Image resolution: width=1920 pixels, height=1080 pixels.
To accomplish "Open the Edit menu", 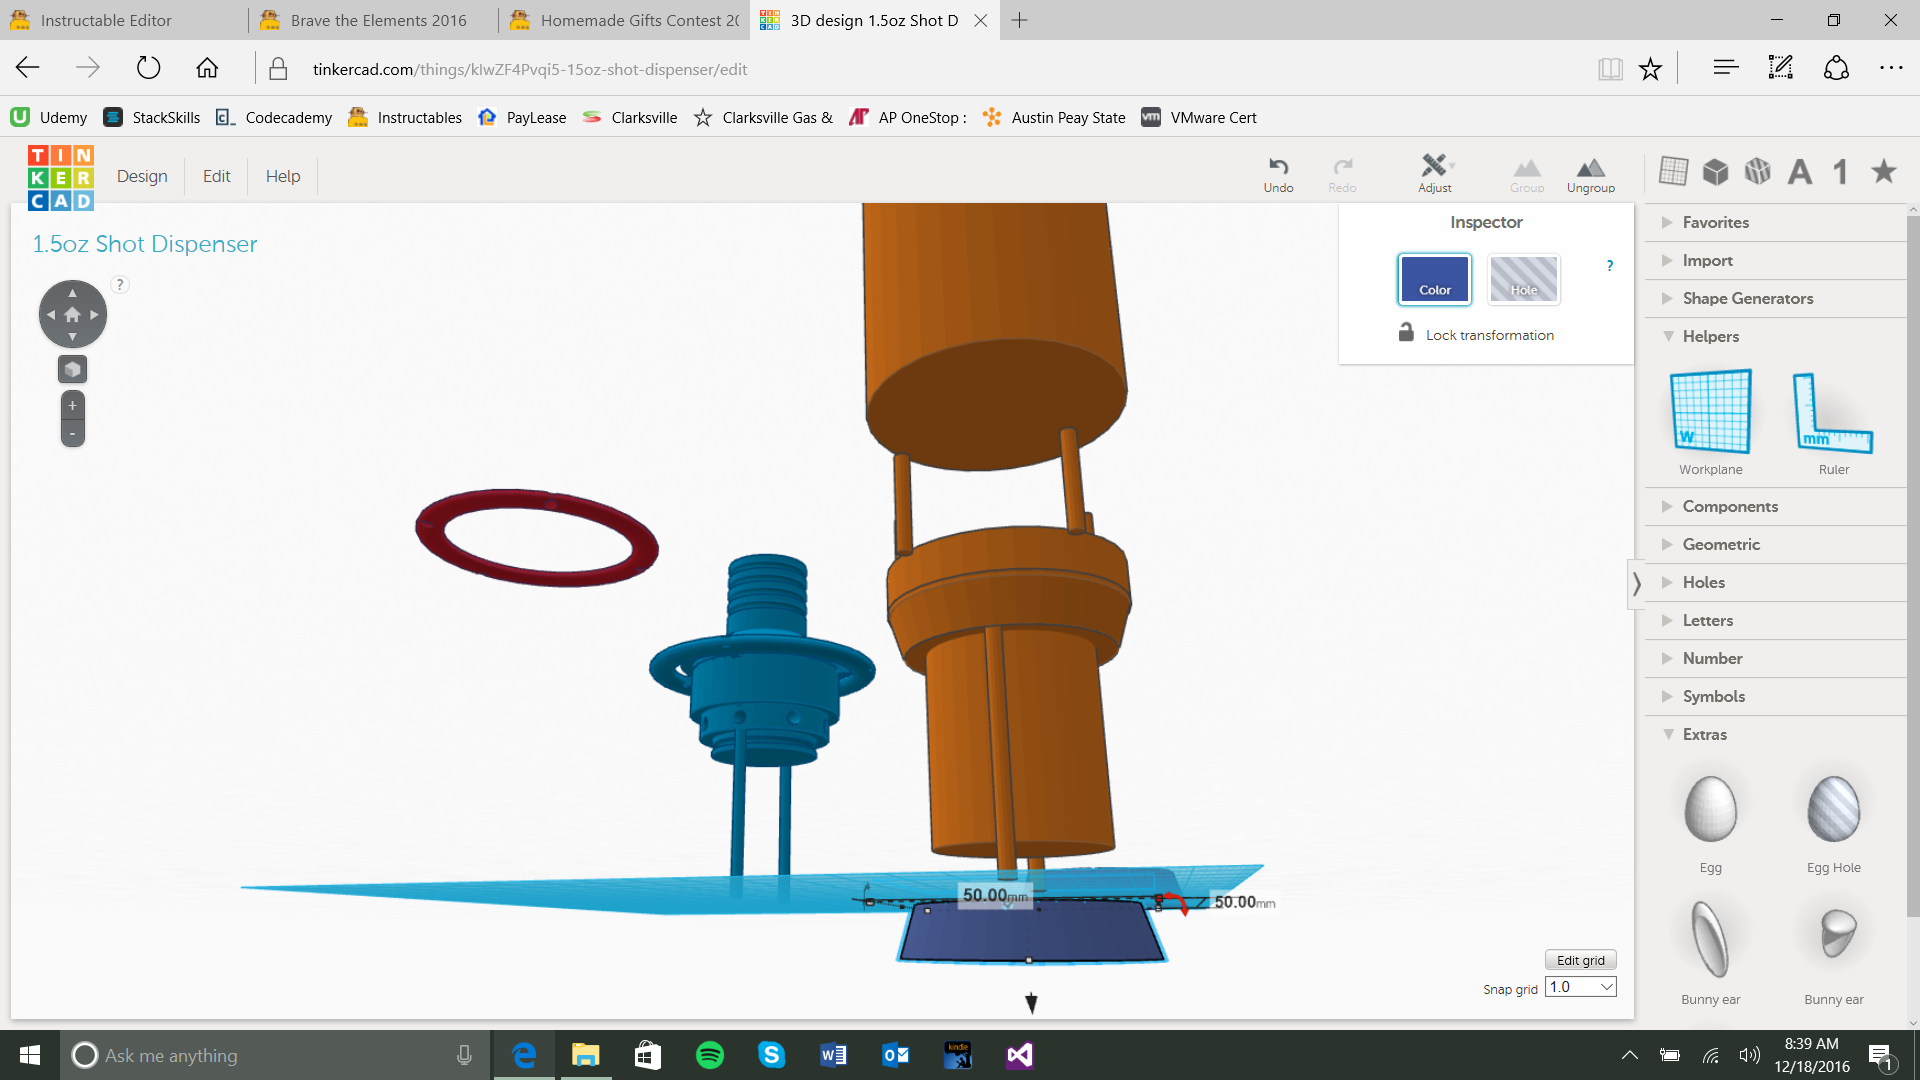I will click(216, 176).
